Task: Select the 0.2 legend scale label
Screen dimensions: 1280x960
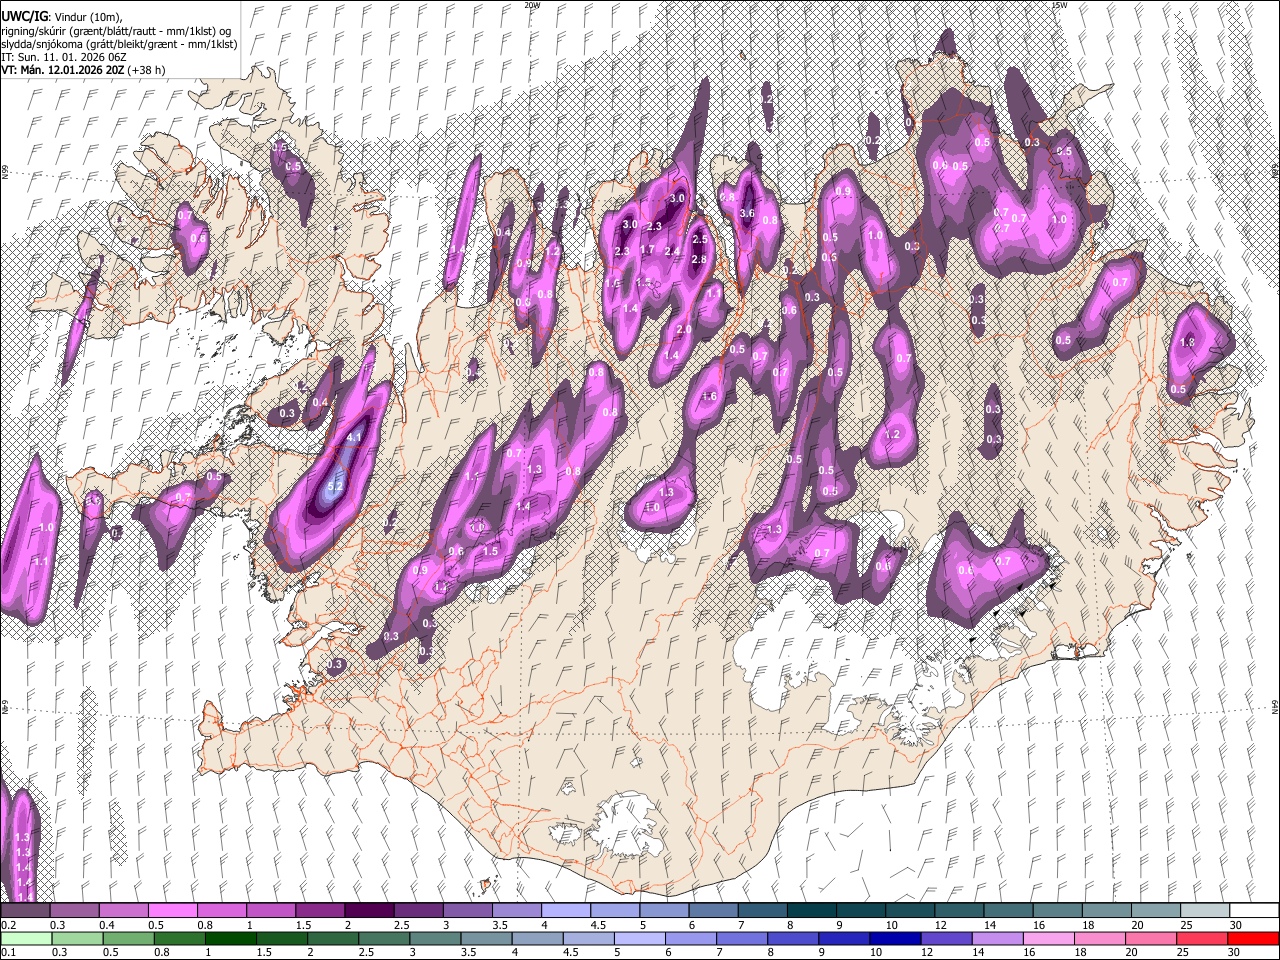Action: [8, 925]
